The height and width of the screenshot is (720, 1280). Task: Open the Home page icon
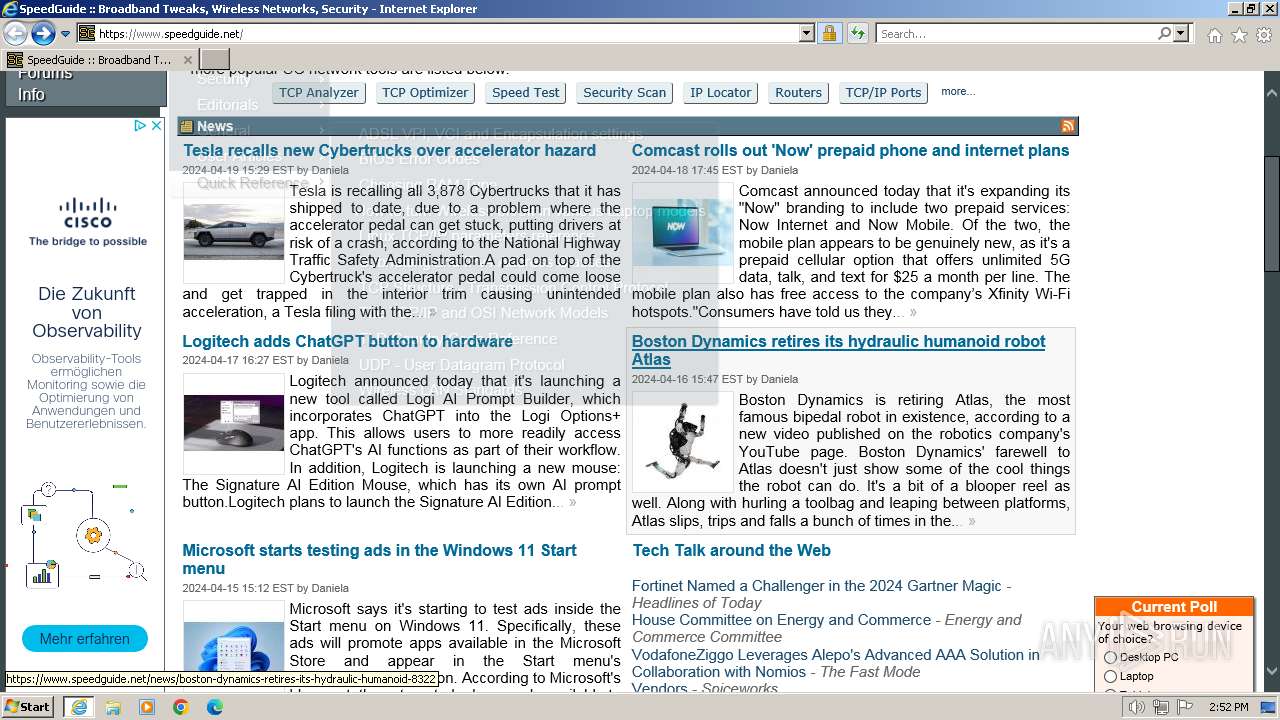[x=1214, y=35]
